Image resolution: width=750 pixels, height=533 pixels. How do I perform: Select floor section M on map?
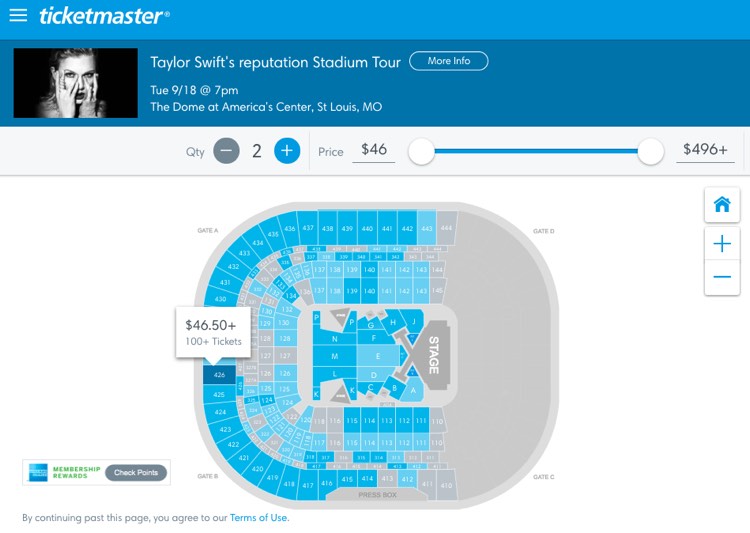pyautogui.click(x=334, y=356)
